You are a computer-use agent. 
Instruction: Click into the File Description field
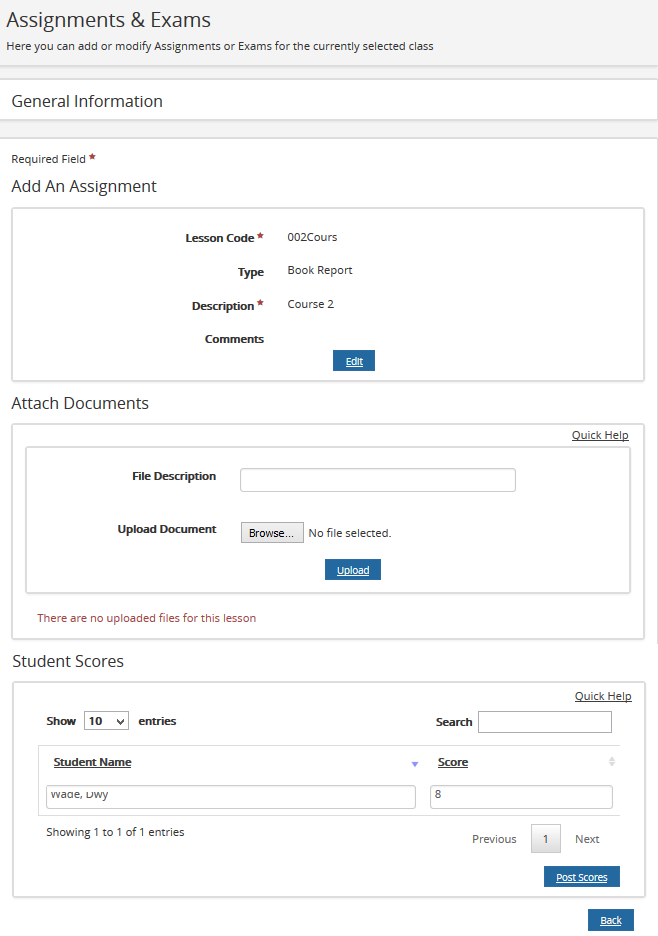point(378,480)
